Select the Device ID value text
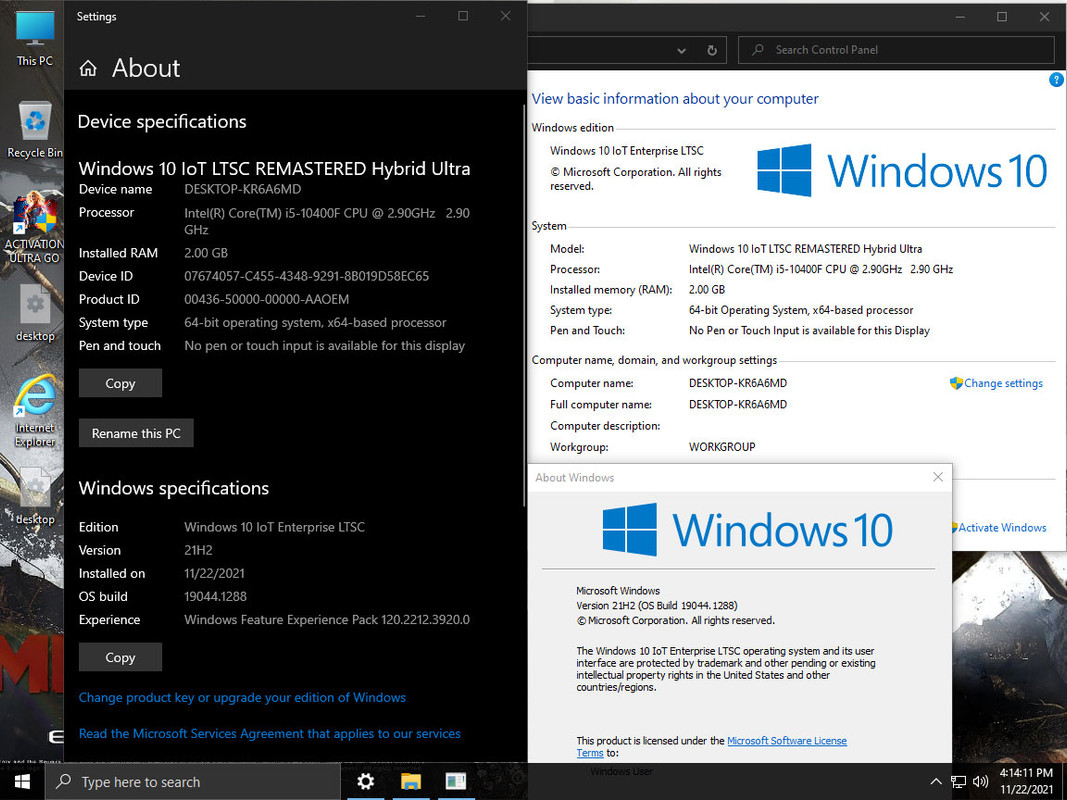 [x=306, y=276]
